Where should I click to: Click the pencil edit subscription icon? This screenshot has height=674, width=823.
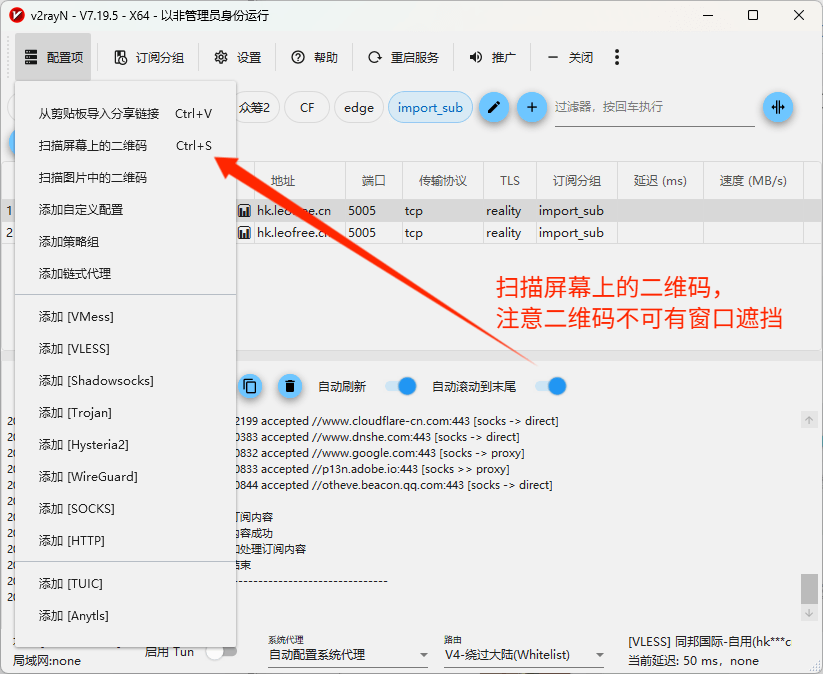click(493, 108)
